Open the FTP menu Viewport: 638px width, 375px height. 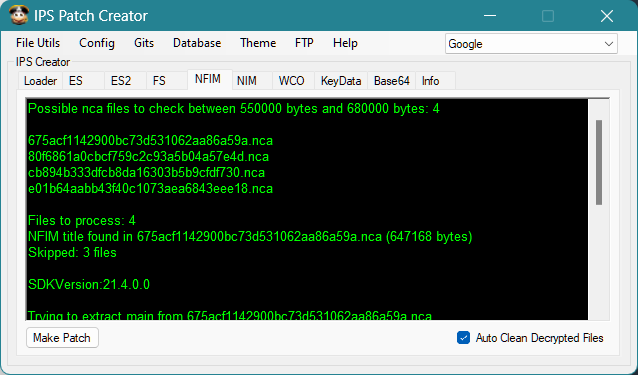pyautogui.click(x=304, y=43)
